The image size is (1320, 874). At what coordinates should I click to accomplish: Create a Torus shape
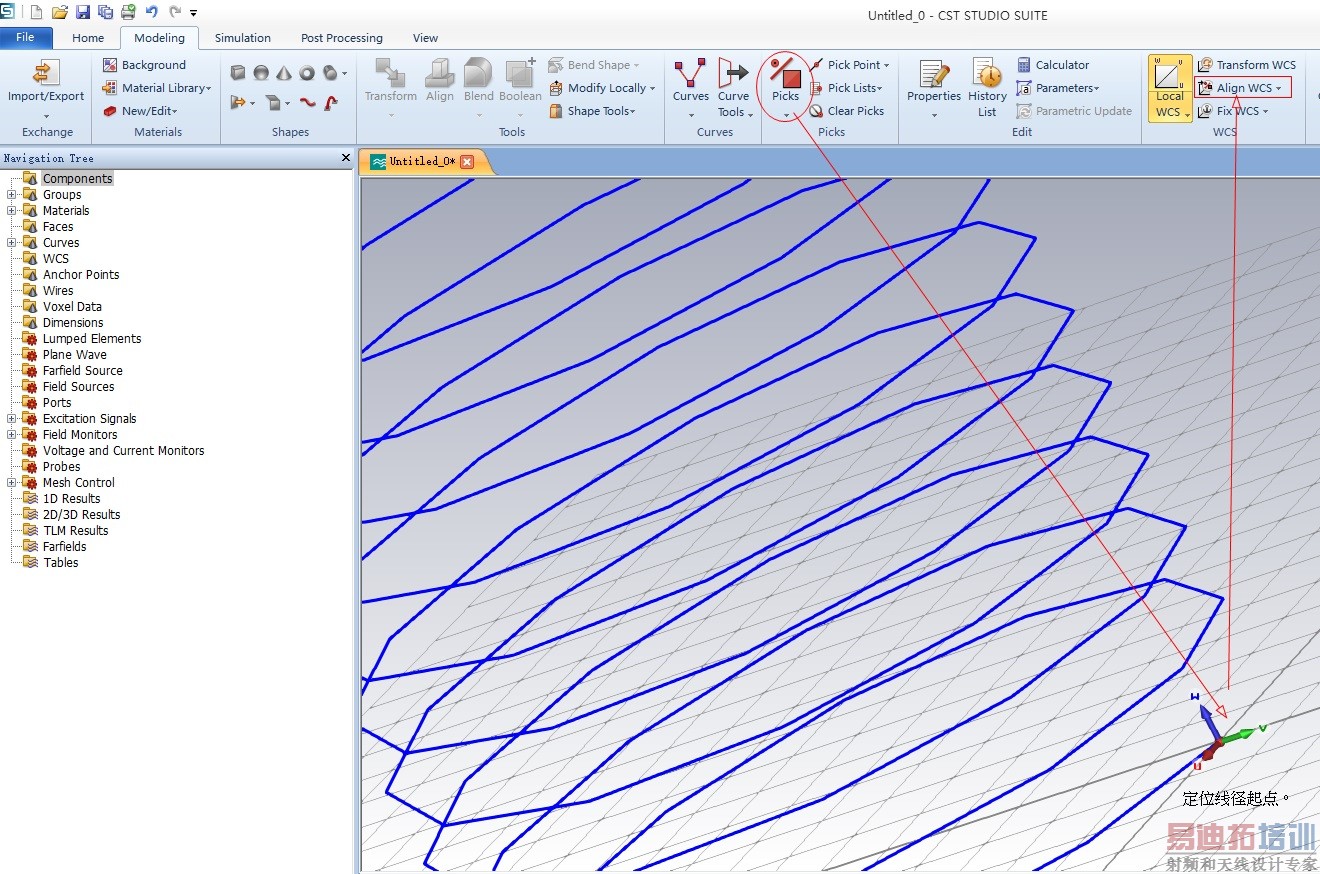click(307, 72)
